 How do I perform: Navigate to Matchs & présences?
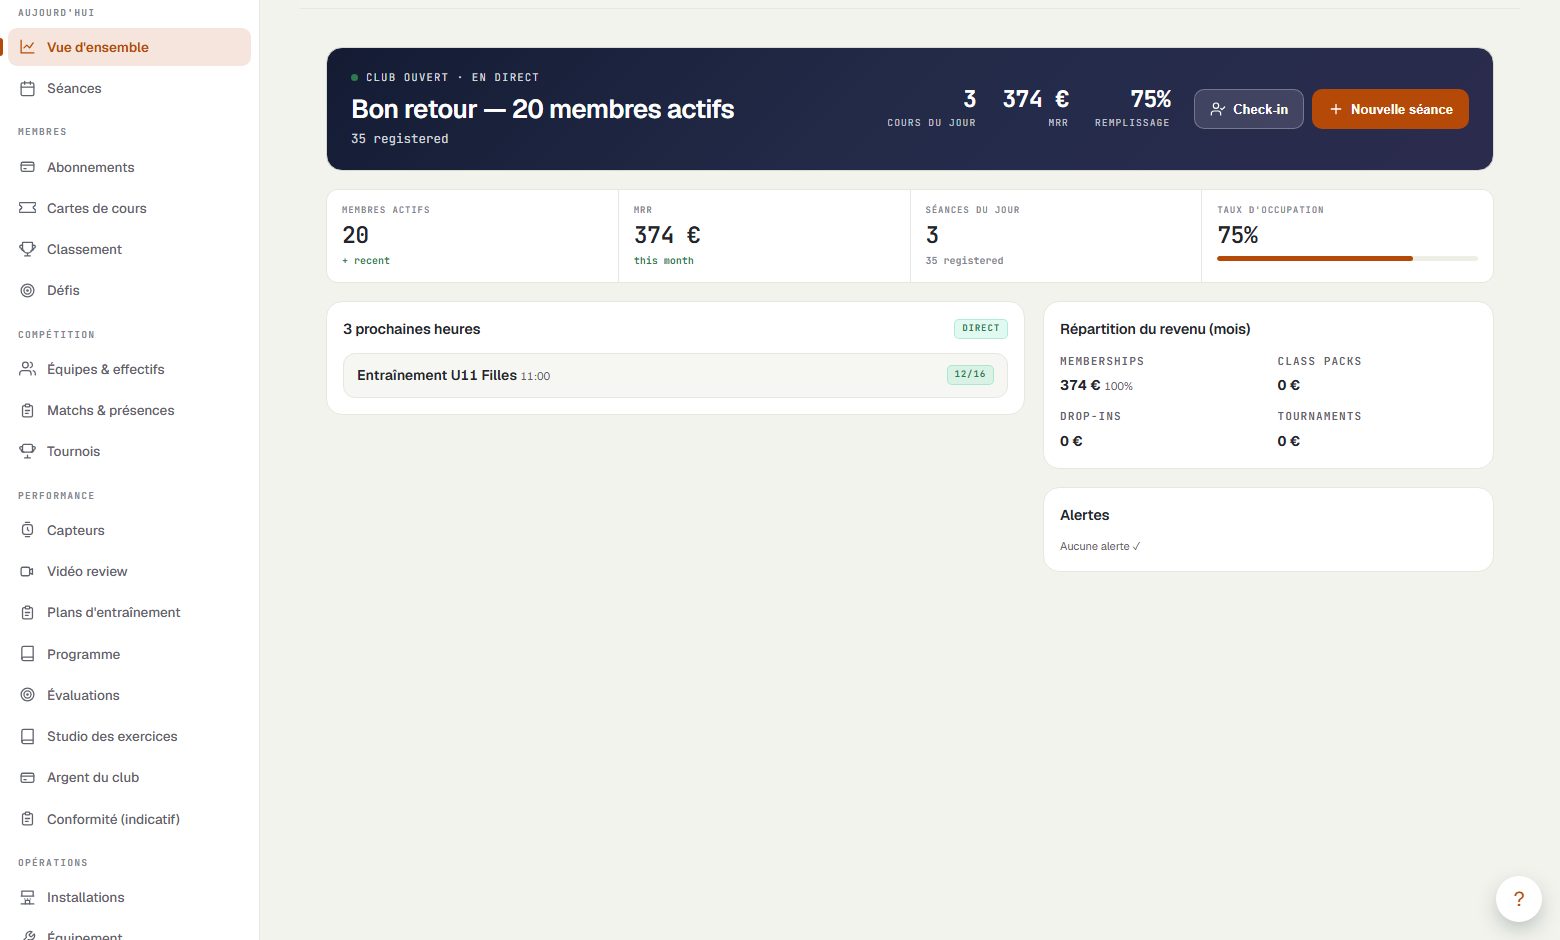129,410
